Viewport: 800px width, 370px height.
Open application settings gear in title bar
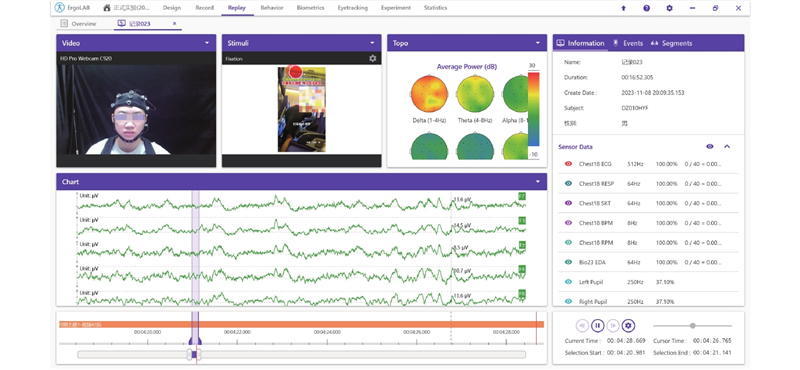pos(669,8)
